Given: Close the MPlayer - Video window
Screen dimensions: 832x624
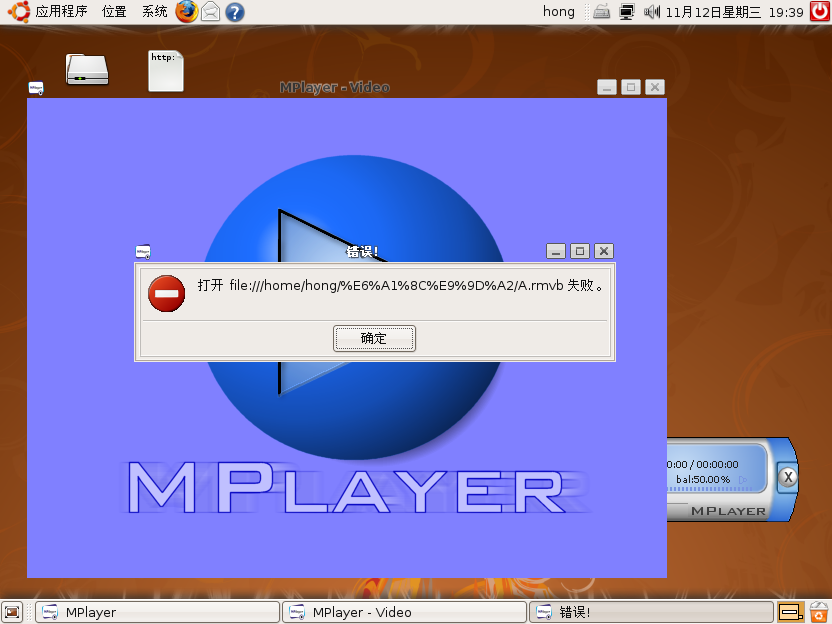Looking at the screenshot, I should 655,87.
